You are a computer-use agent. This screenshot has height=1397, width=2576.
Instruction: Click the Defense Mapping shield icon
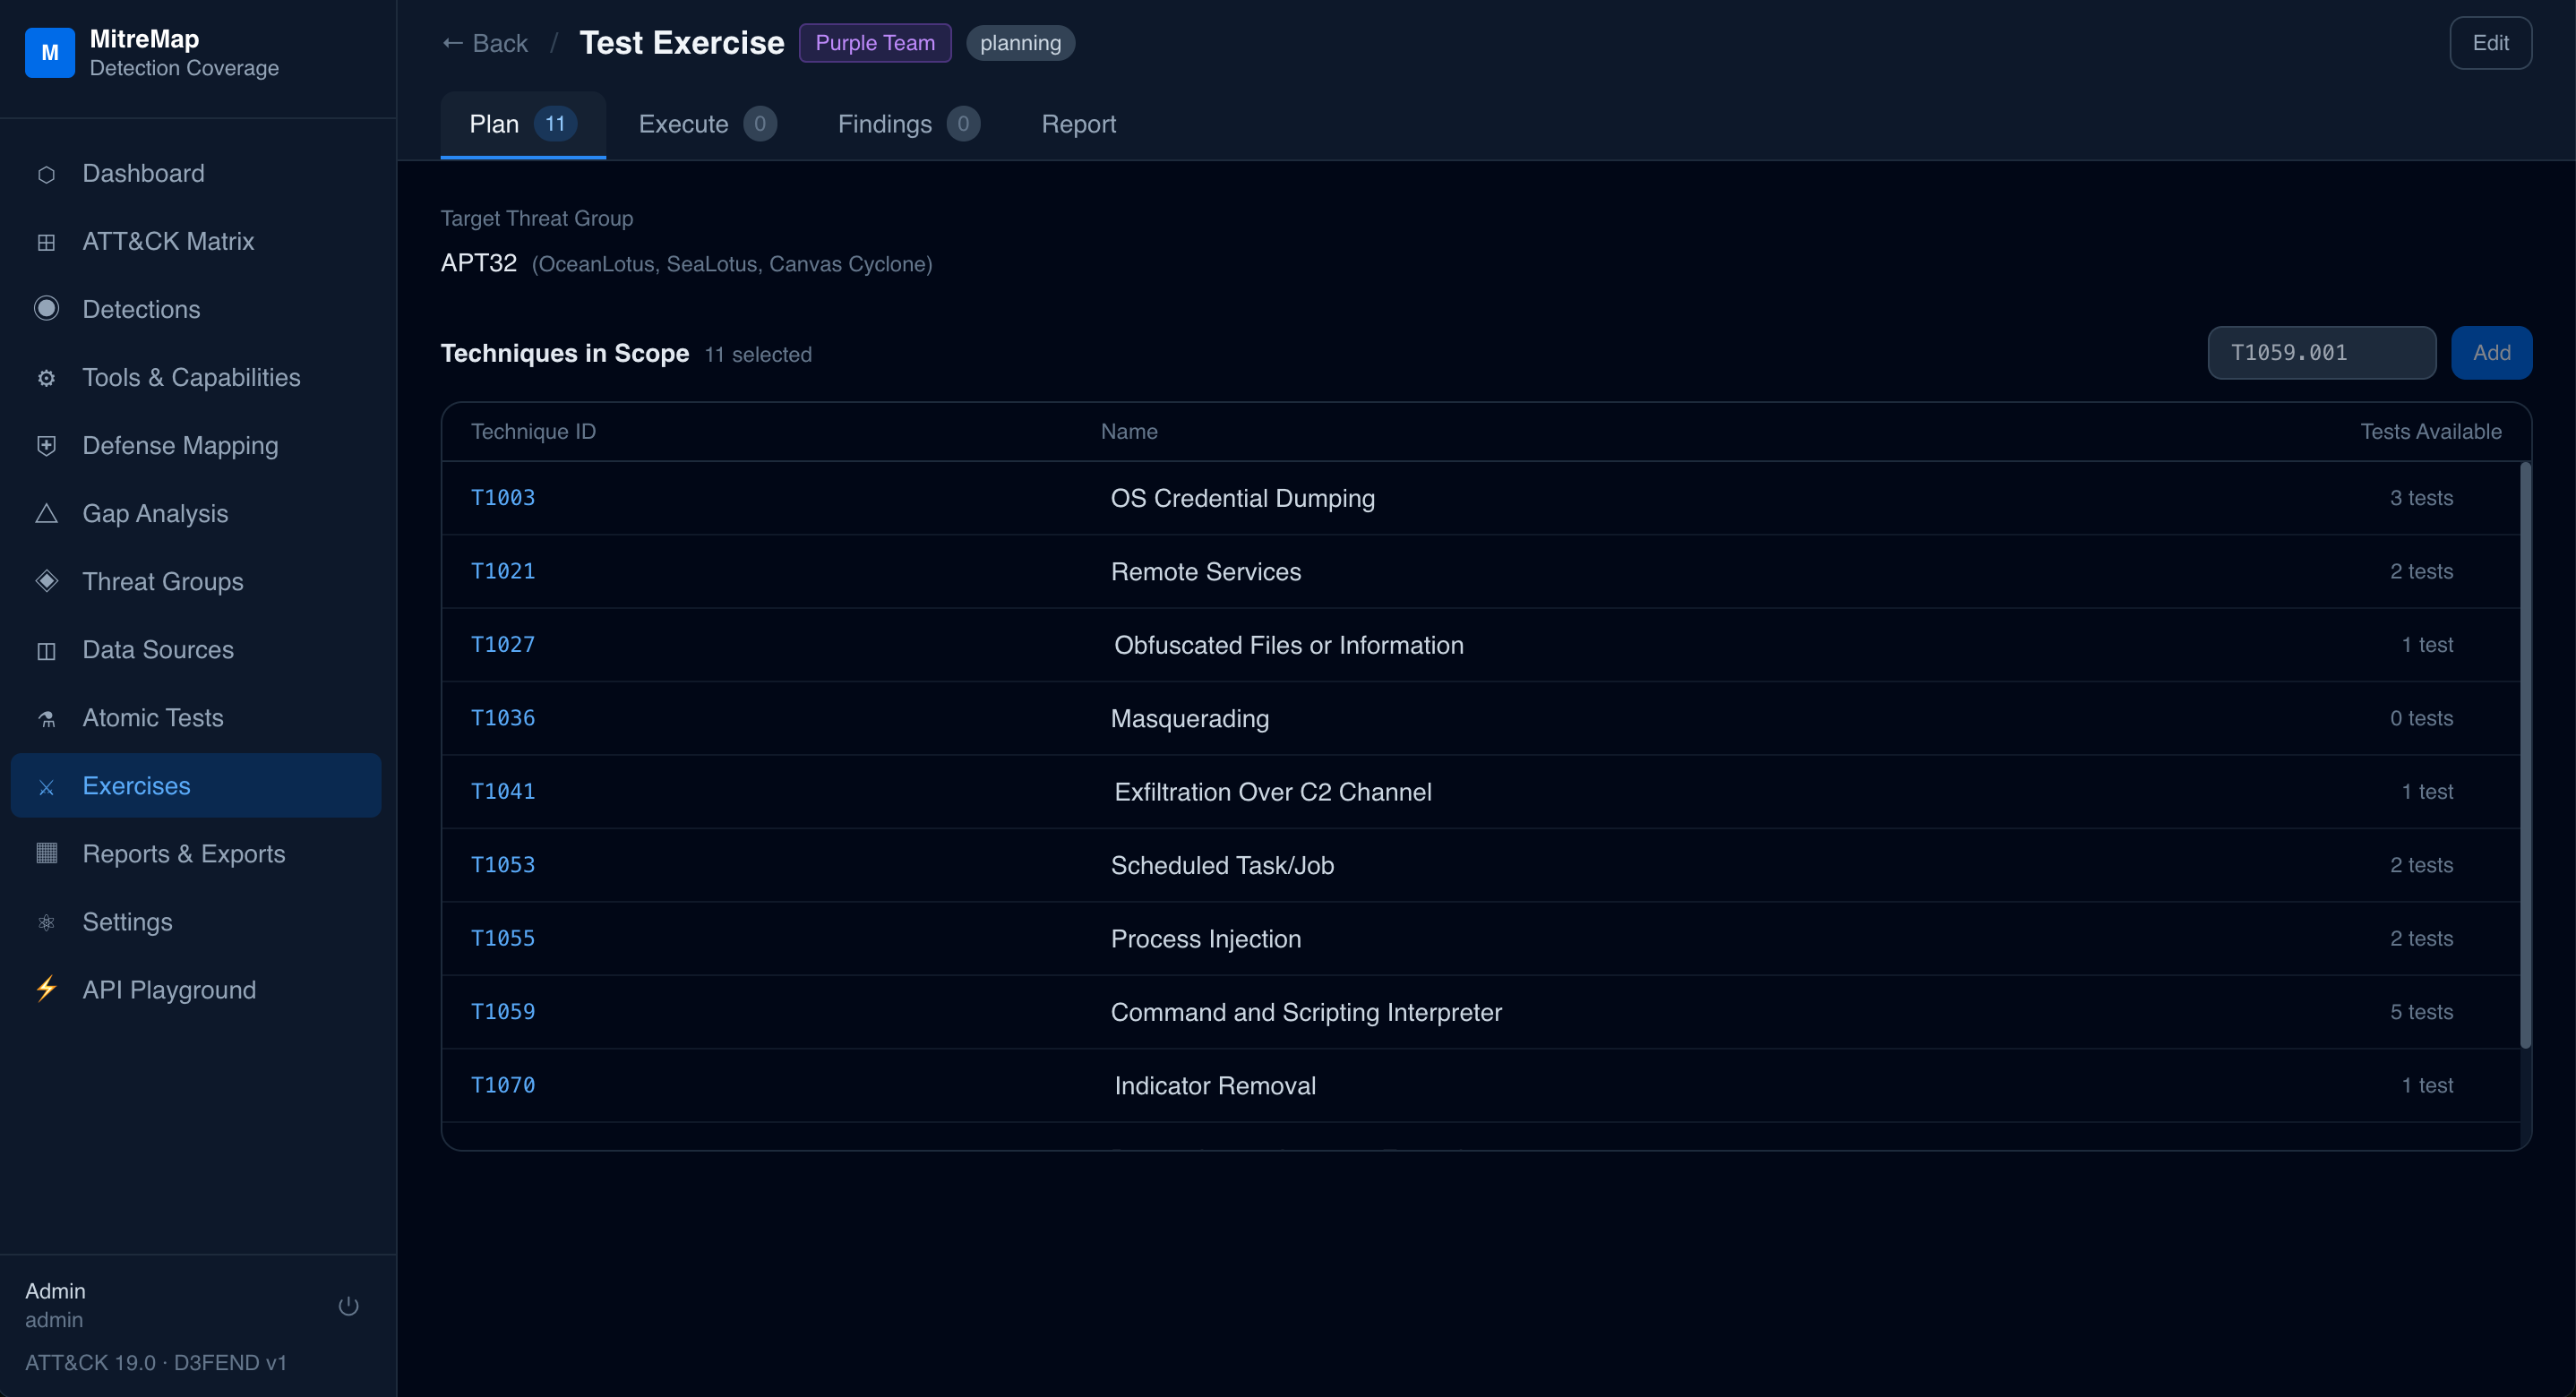pos(46,446)
